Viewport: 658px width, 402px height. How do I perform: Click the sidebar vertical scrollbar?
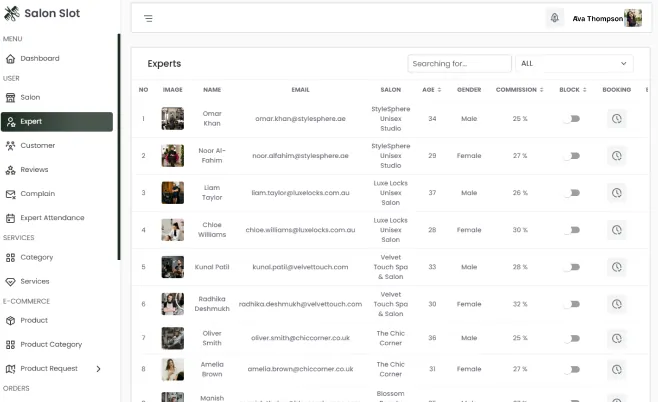(x=119, y=147)
